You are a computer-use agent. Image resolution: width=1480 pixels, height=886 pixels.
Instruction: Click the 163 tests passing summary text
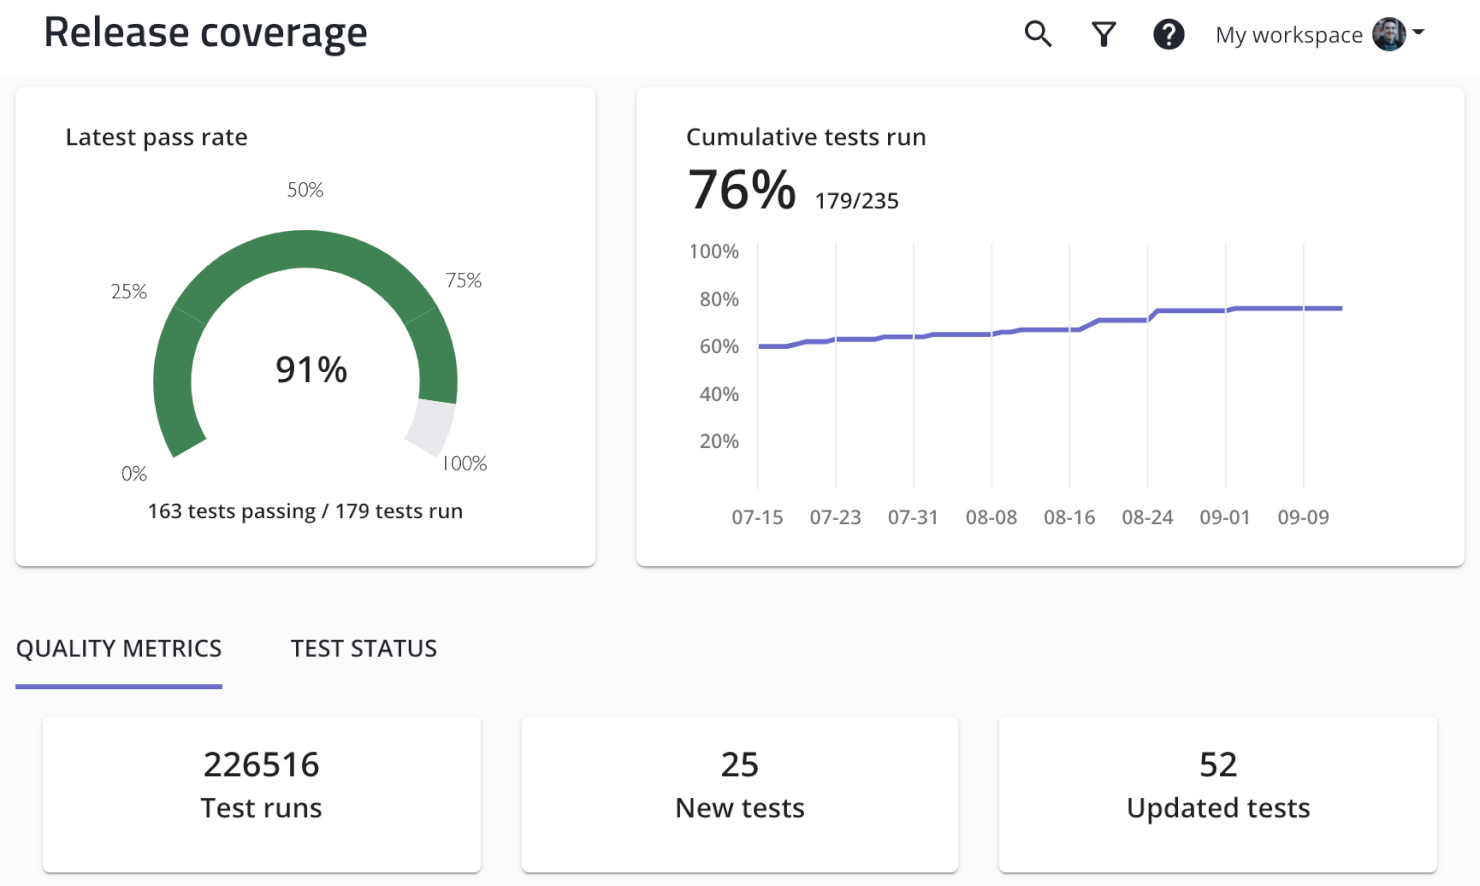tap(305, 510)
